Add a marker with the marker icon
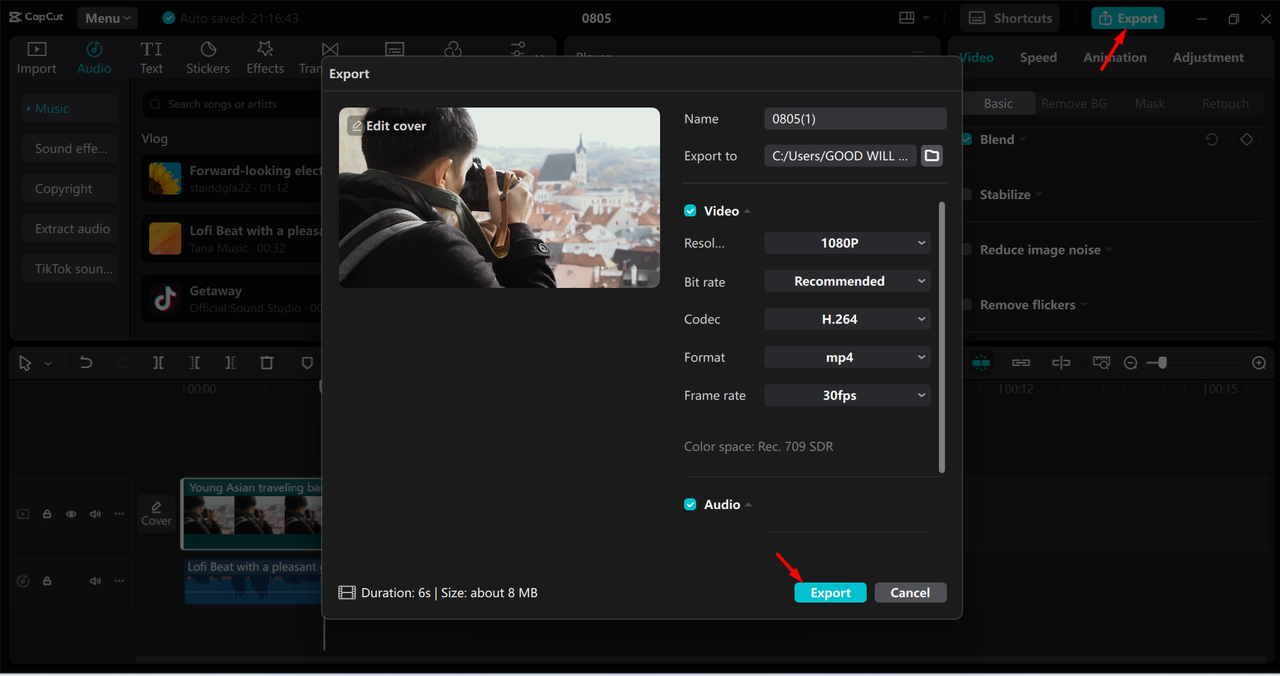Image resolution: width=1280 pixels, height=676 pixels. (x=307, y=363)
